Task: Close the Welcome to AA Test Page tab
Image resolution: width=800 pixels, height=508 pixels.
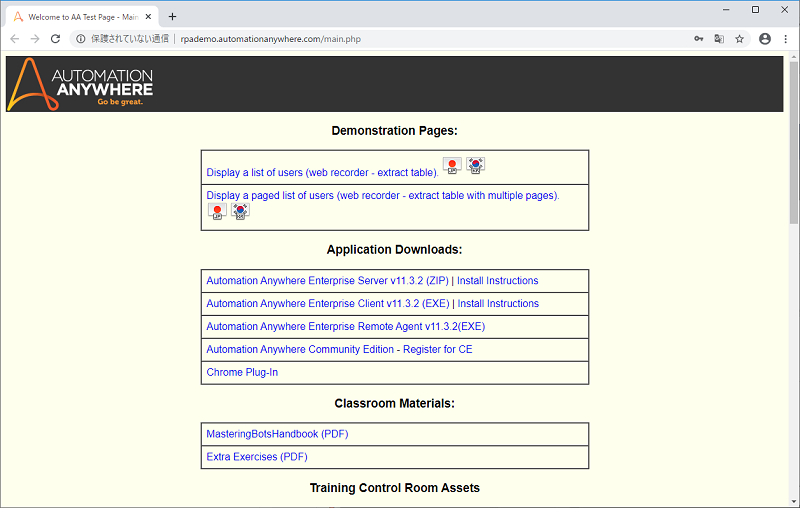Action: 148,17
